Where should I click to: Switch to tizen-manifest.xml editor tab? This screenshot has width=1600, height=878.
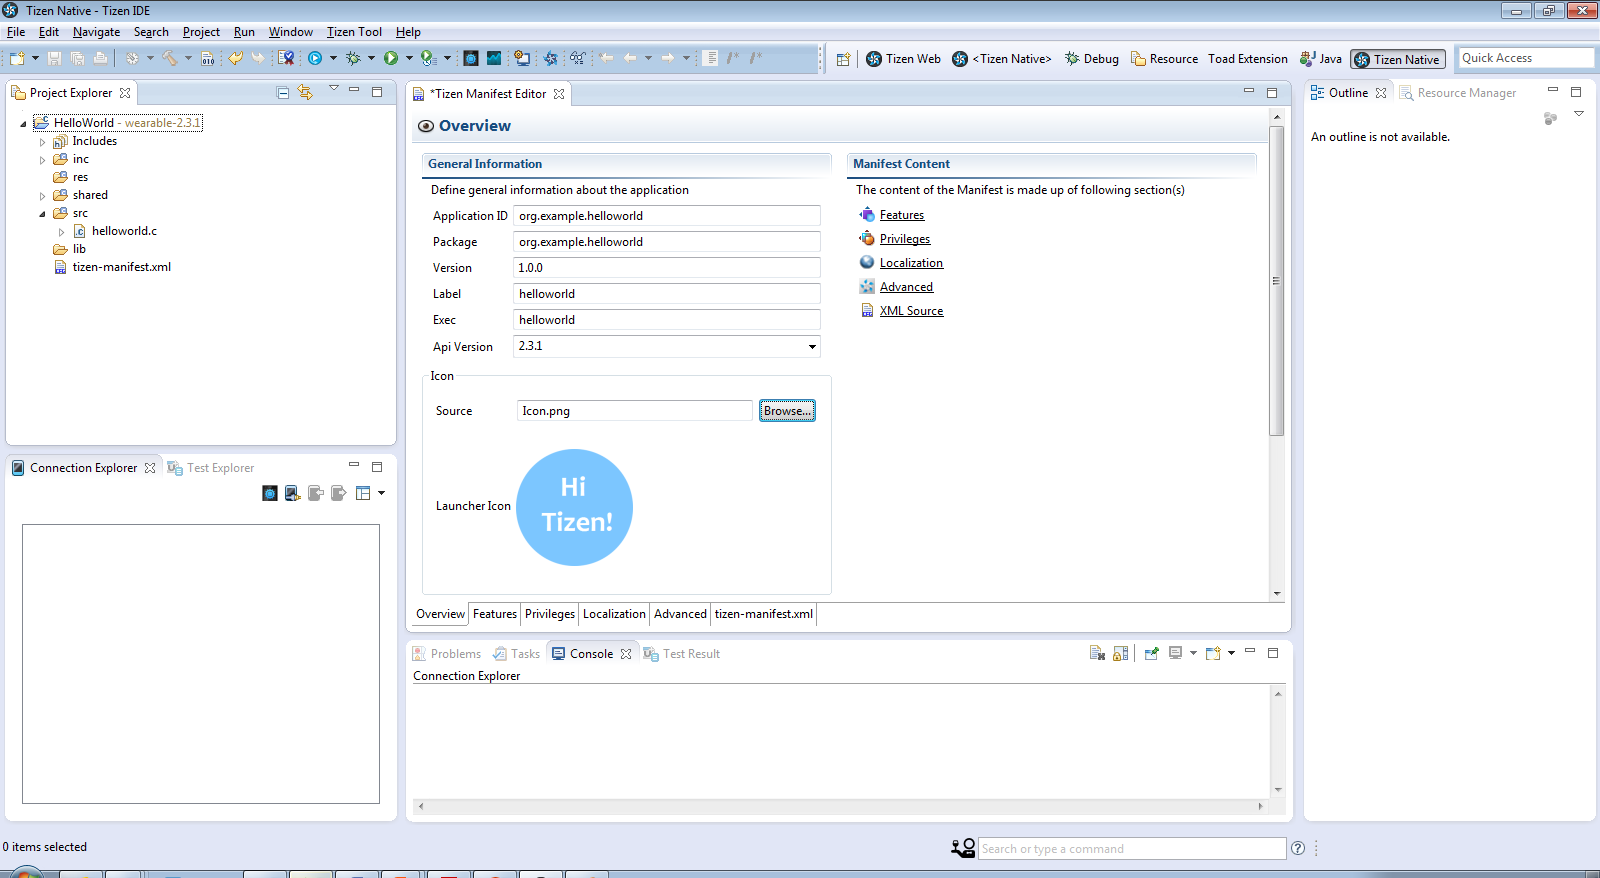(x=764, y=614)
